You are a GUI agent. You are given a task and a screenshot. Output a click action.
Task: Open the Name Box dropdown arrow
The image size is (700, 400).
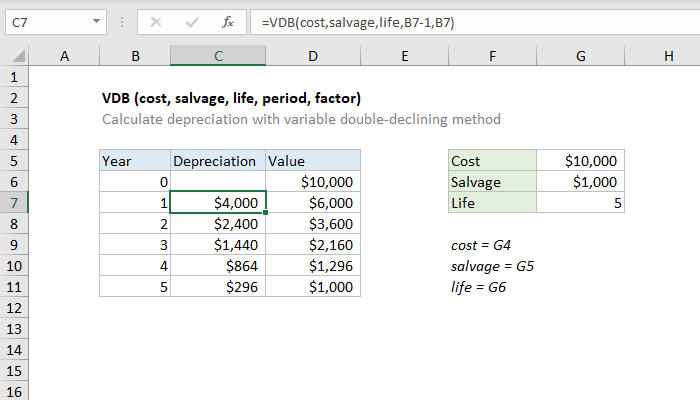[96, 21]
